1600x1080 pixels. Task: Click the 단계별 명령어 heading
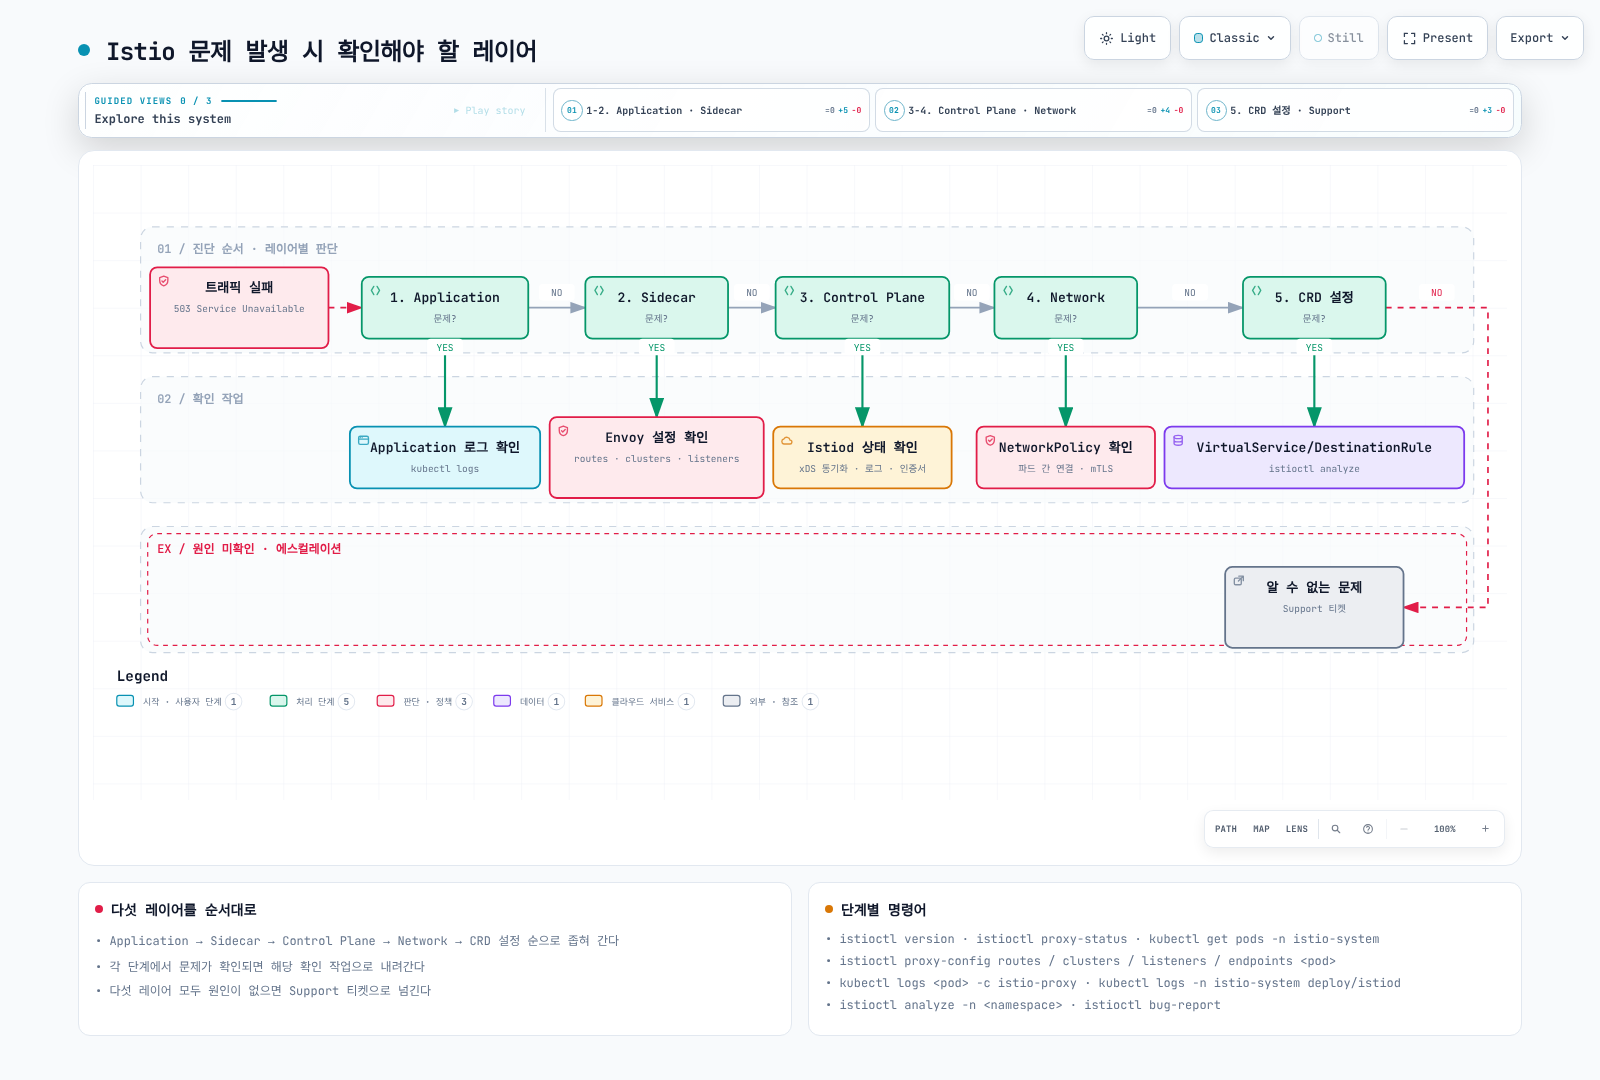coord(883,910)
